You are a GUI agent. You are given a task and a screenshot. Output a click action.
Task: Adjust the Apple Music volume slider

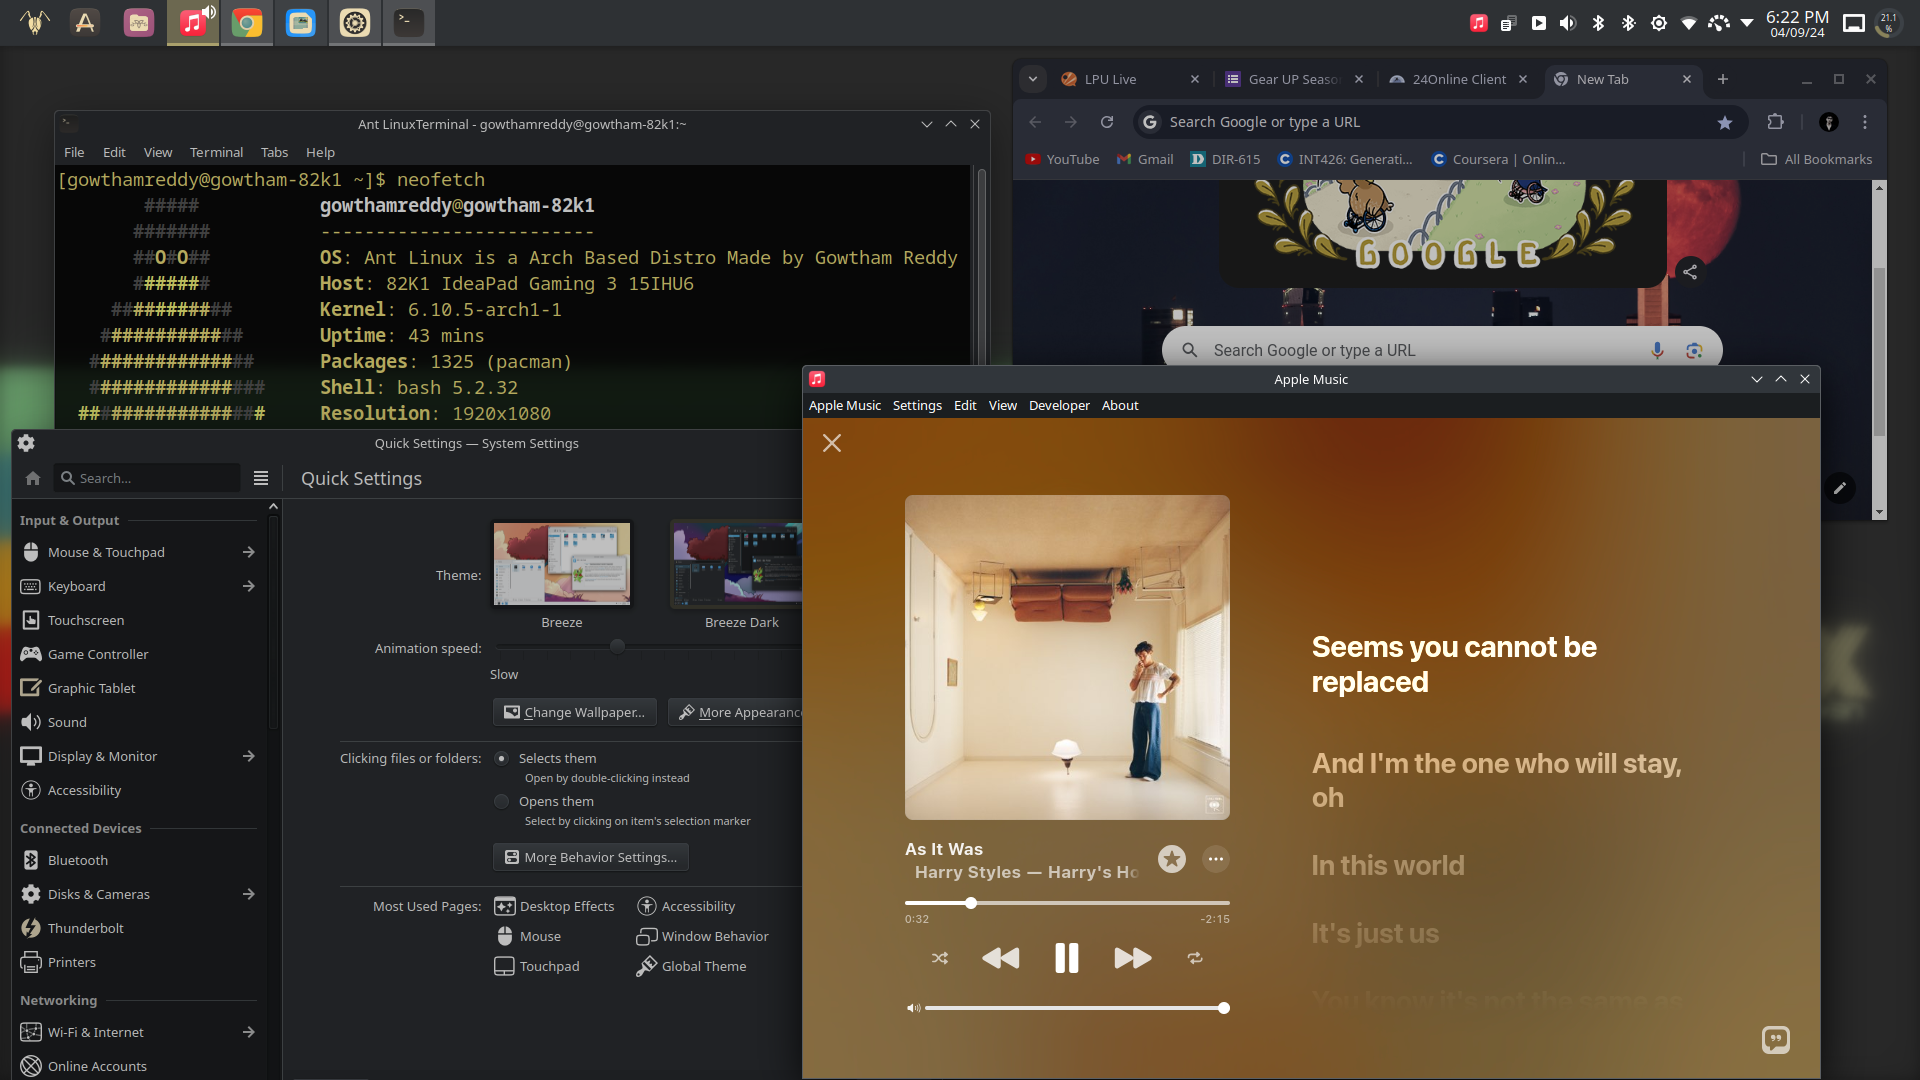[x=1077, y=1008]
